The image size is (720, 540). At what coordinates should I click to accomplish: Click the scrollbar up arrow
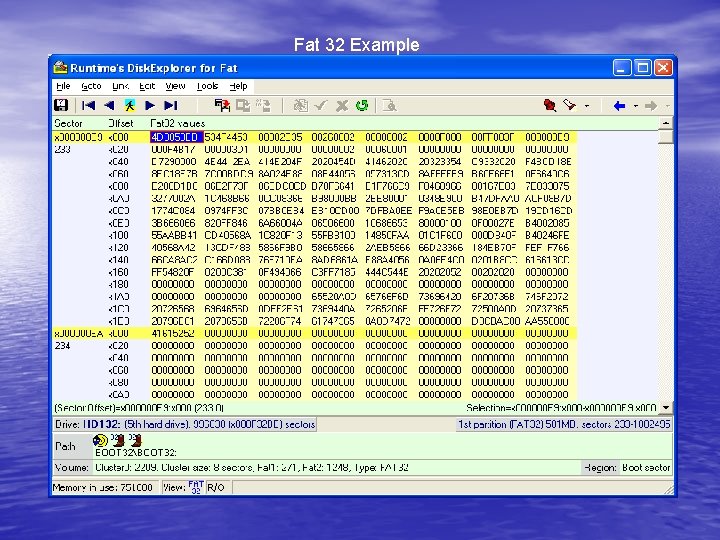click(x=666, y=123)
